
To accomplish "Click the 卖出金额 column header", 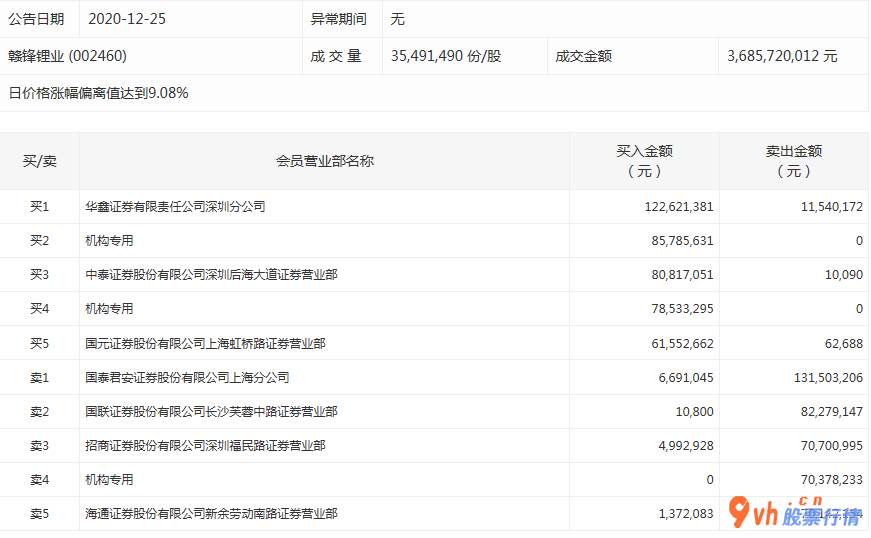I will [x=794, y=160].
